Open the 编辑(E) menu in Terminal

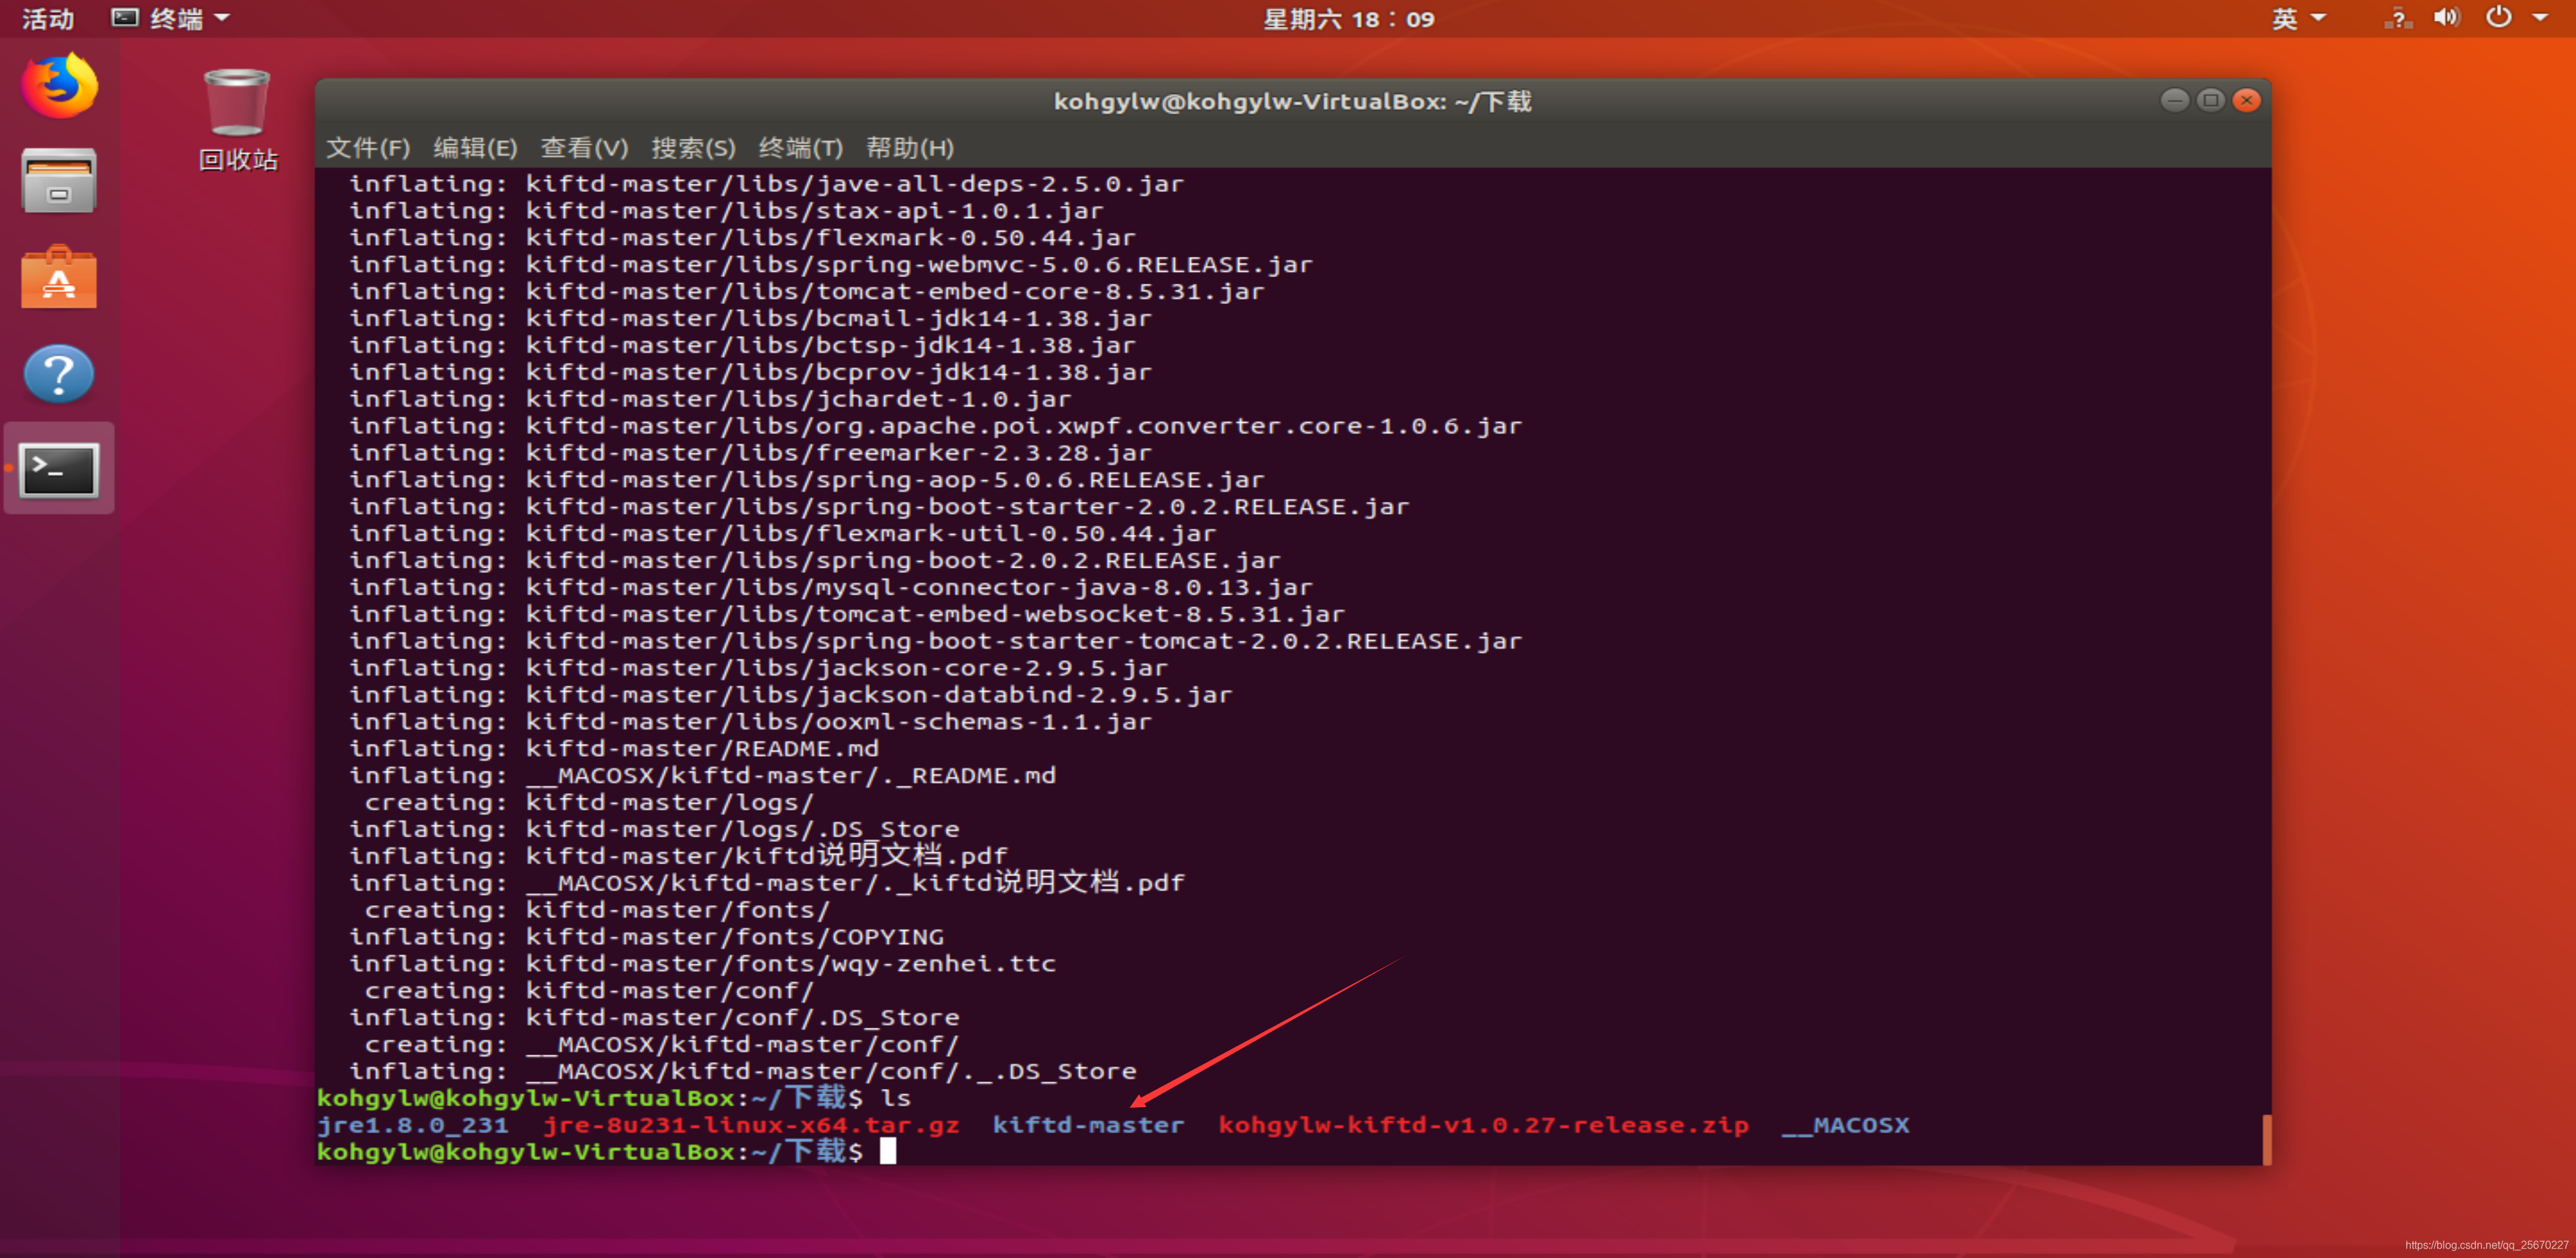[475, 147]
